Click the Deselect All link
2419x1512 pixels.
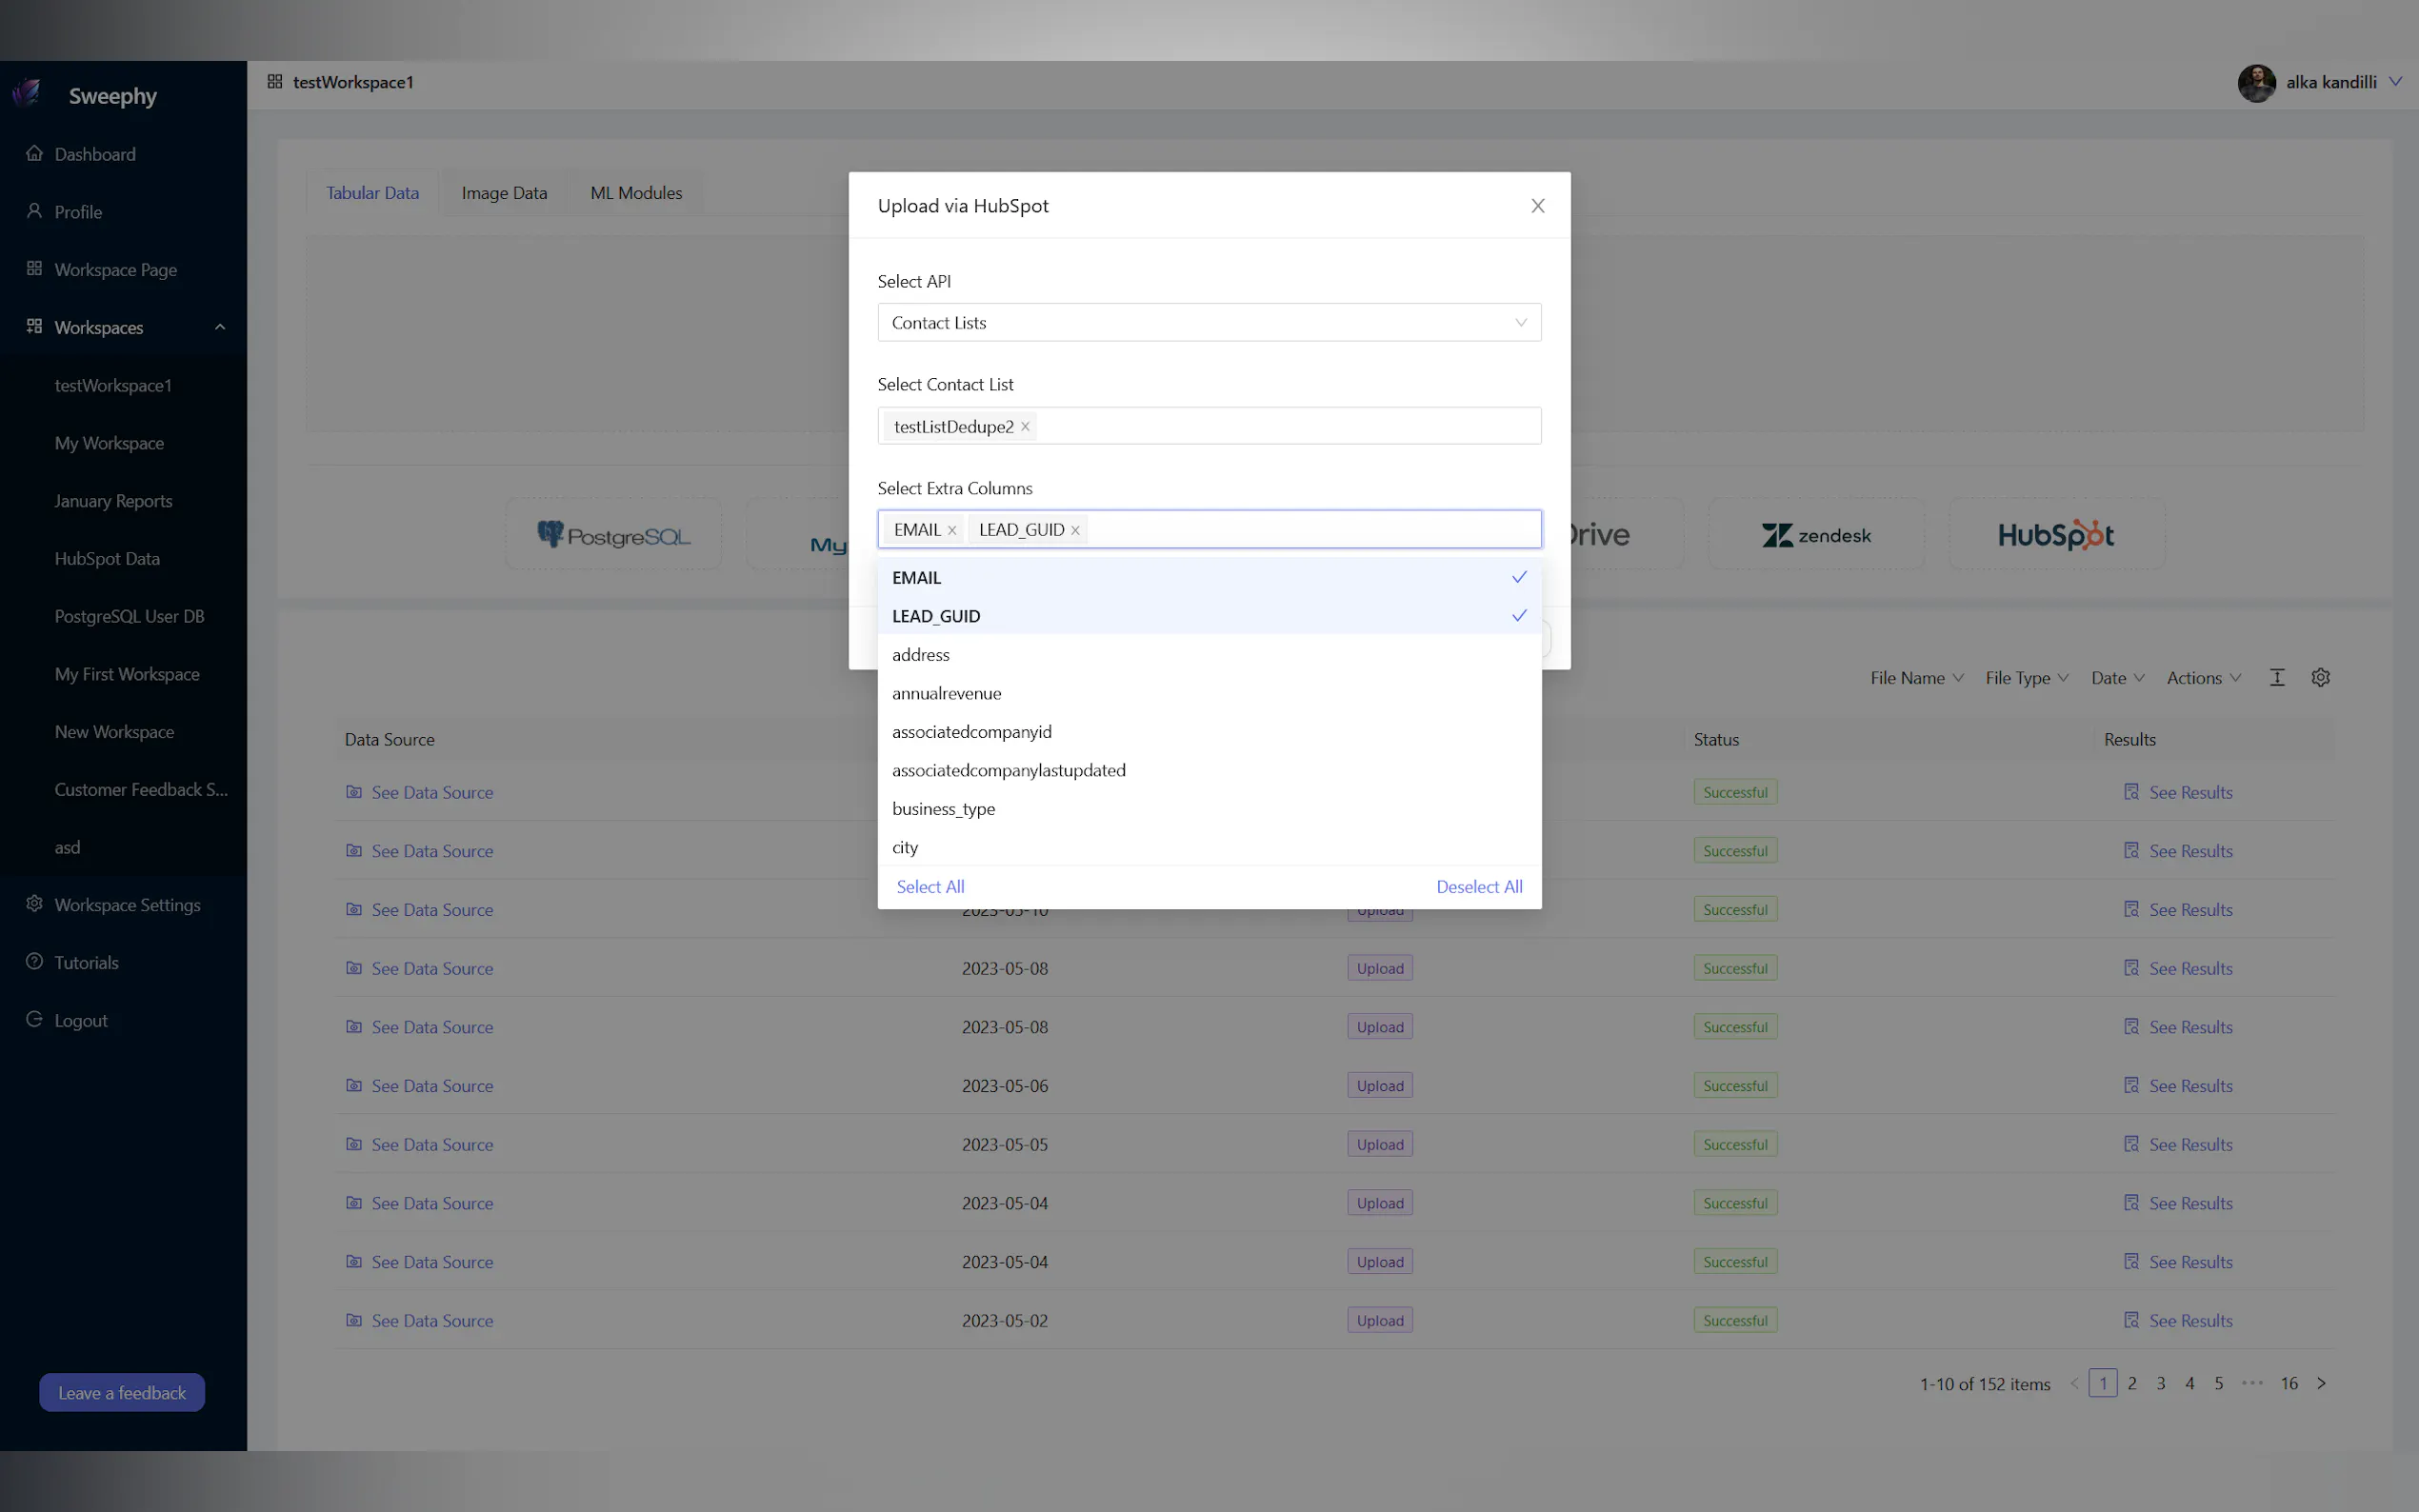click(x=1478, y=887)
